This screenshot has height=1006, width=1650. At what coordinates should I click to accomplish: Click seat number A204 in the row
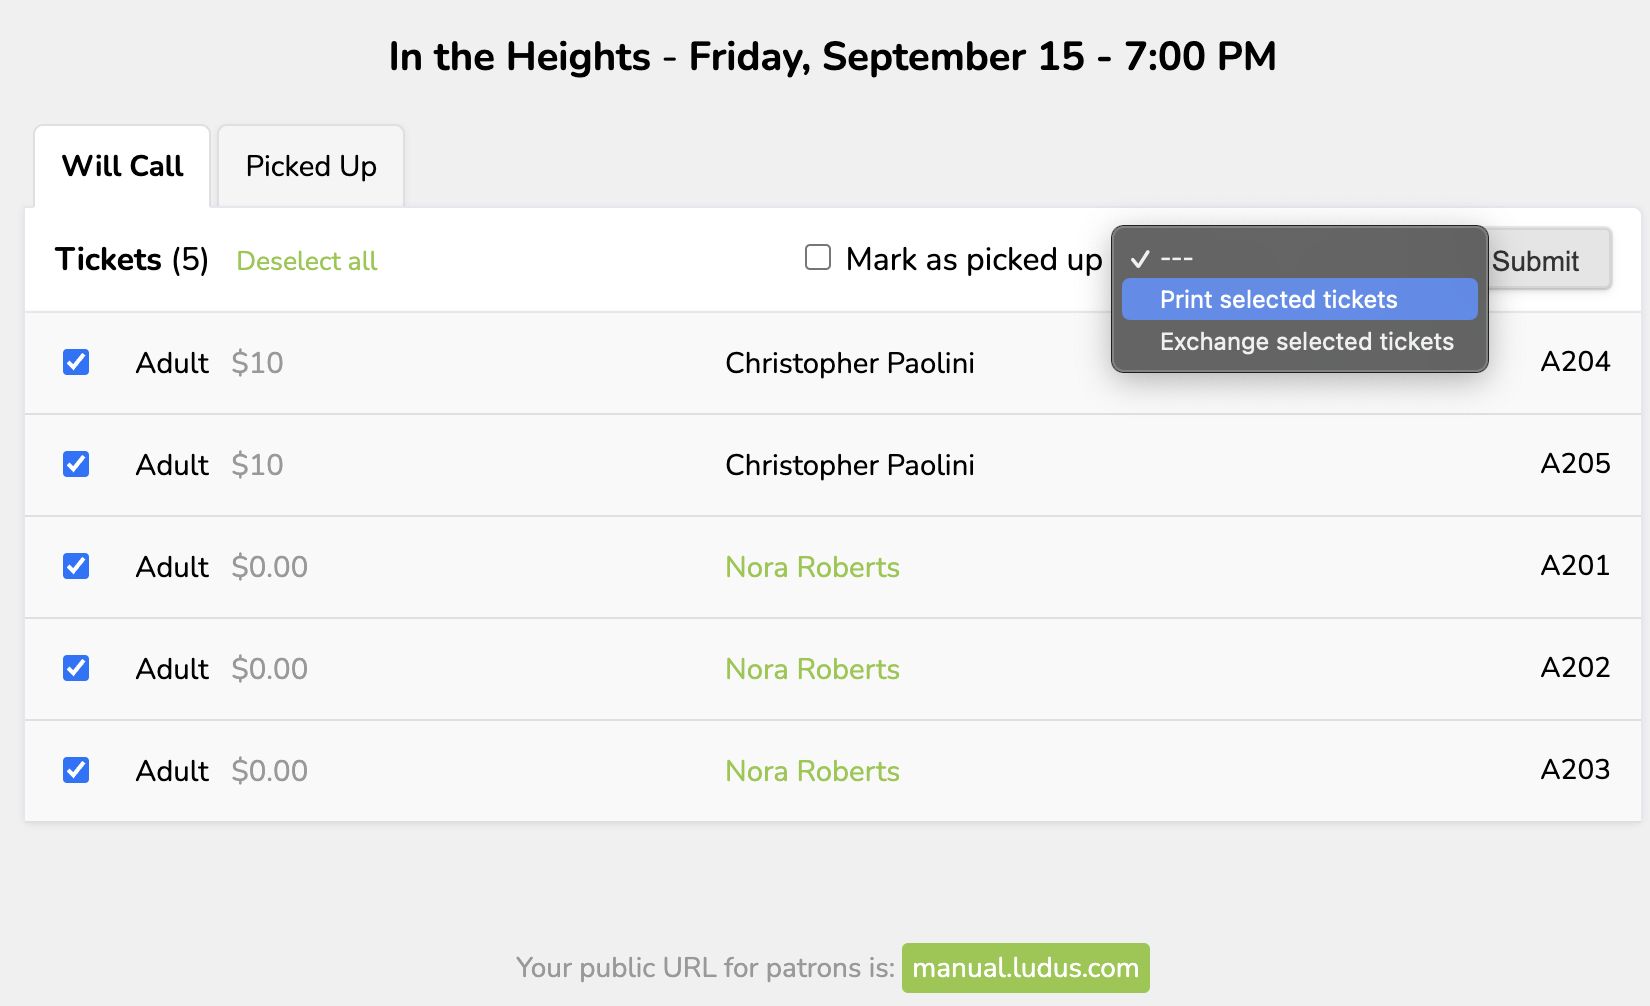pyautogui.click(x=1574, y=362)
